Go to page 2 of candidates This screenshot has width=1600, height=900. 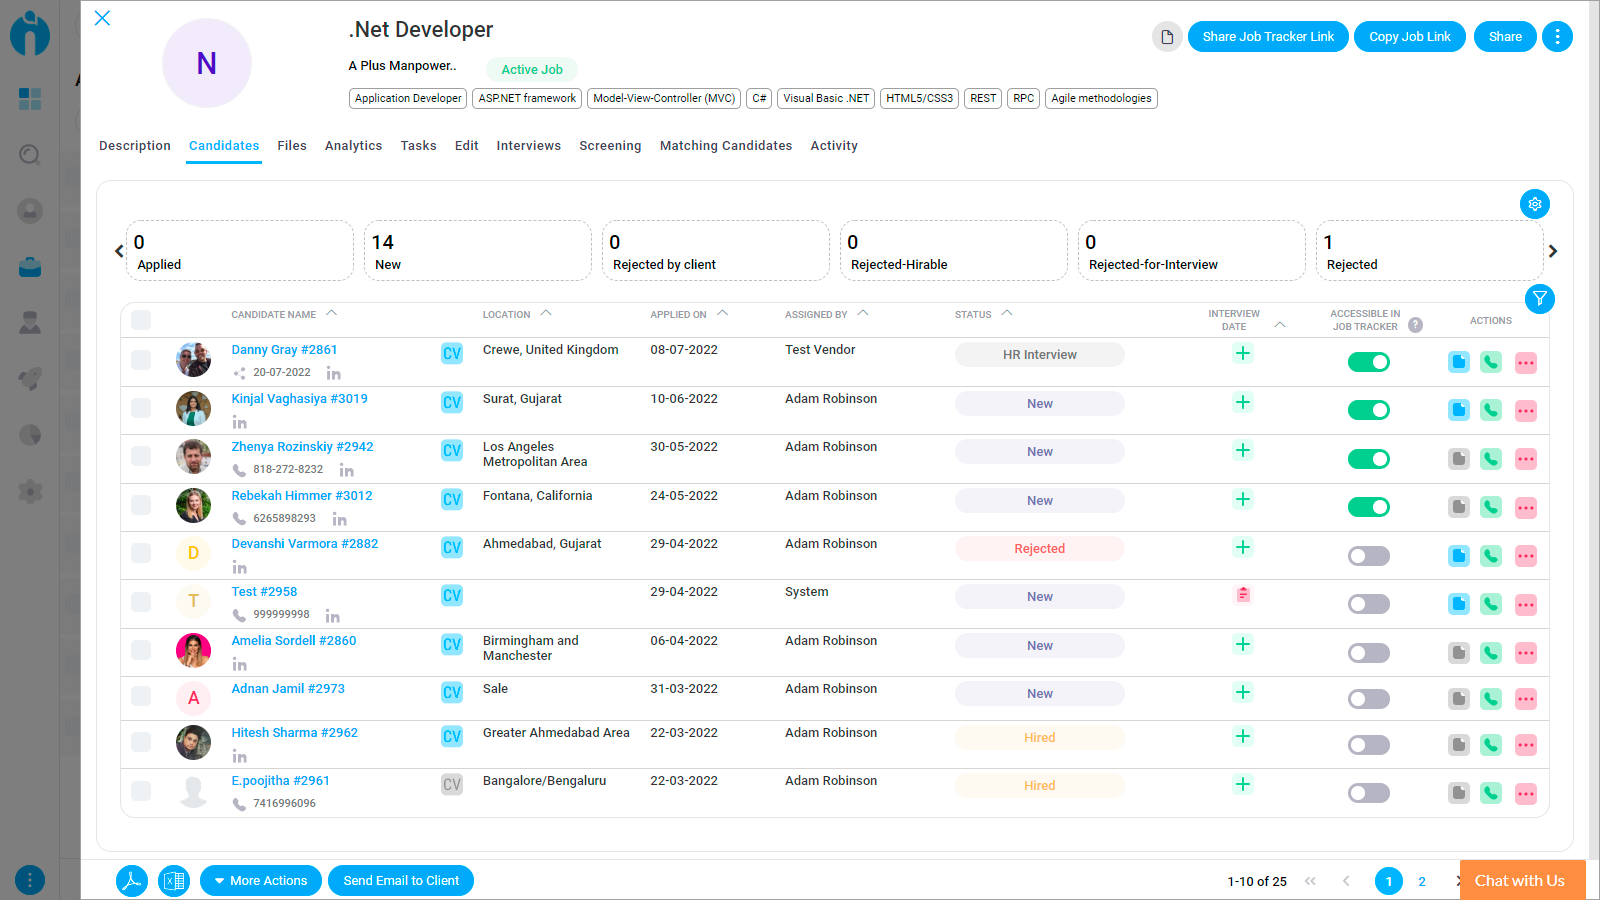tap(1422, 881)
